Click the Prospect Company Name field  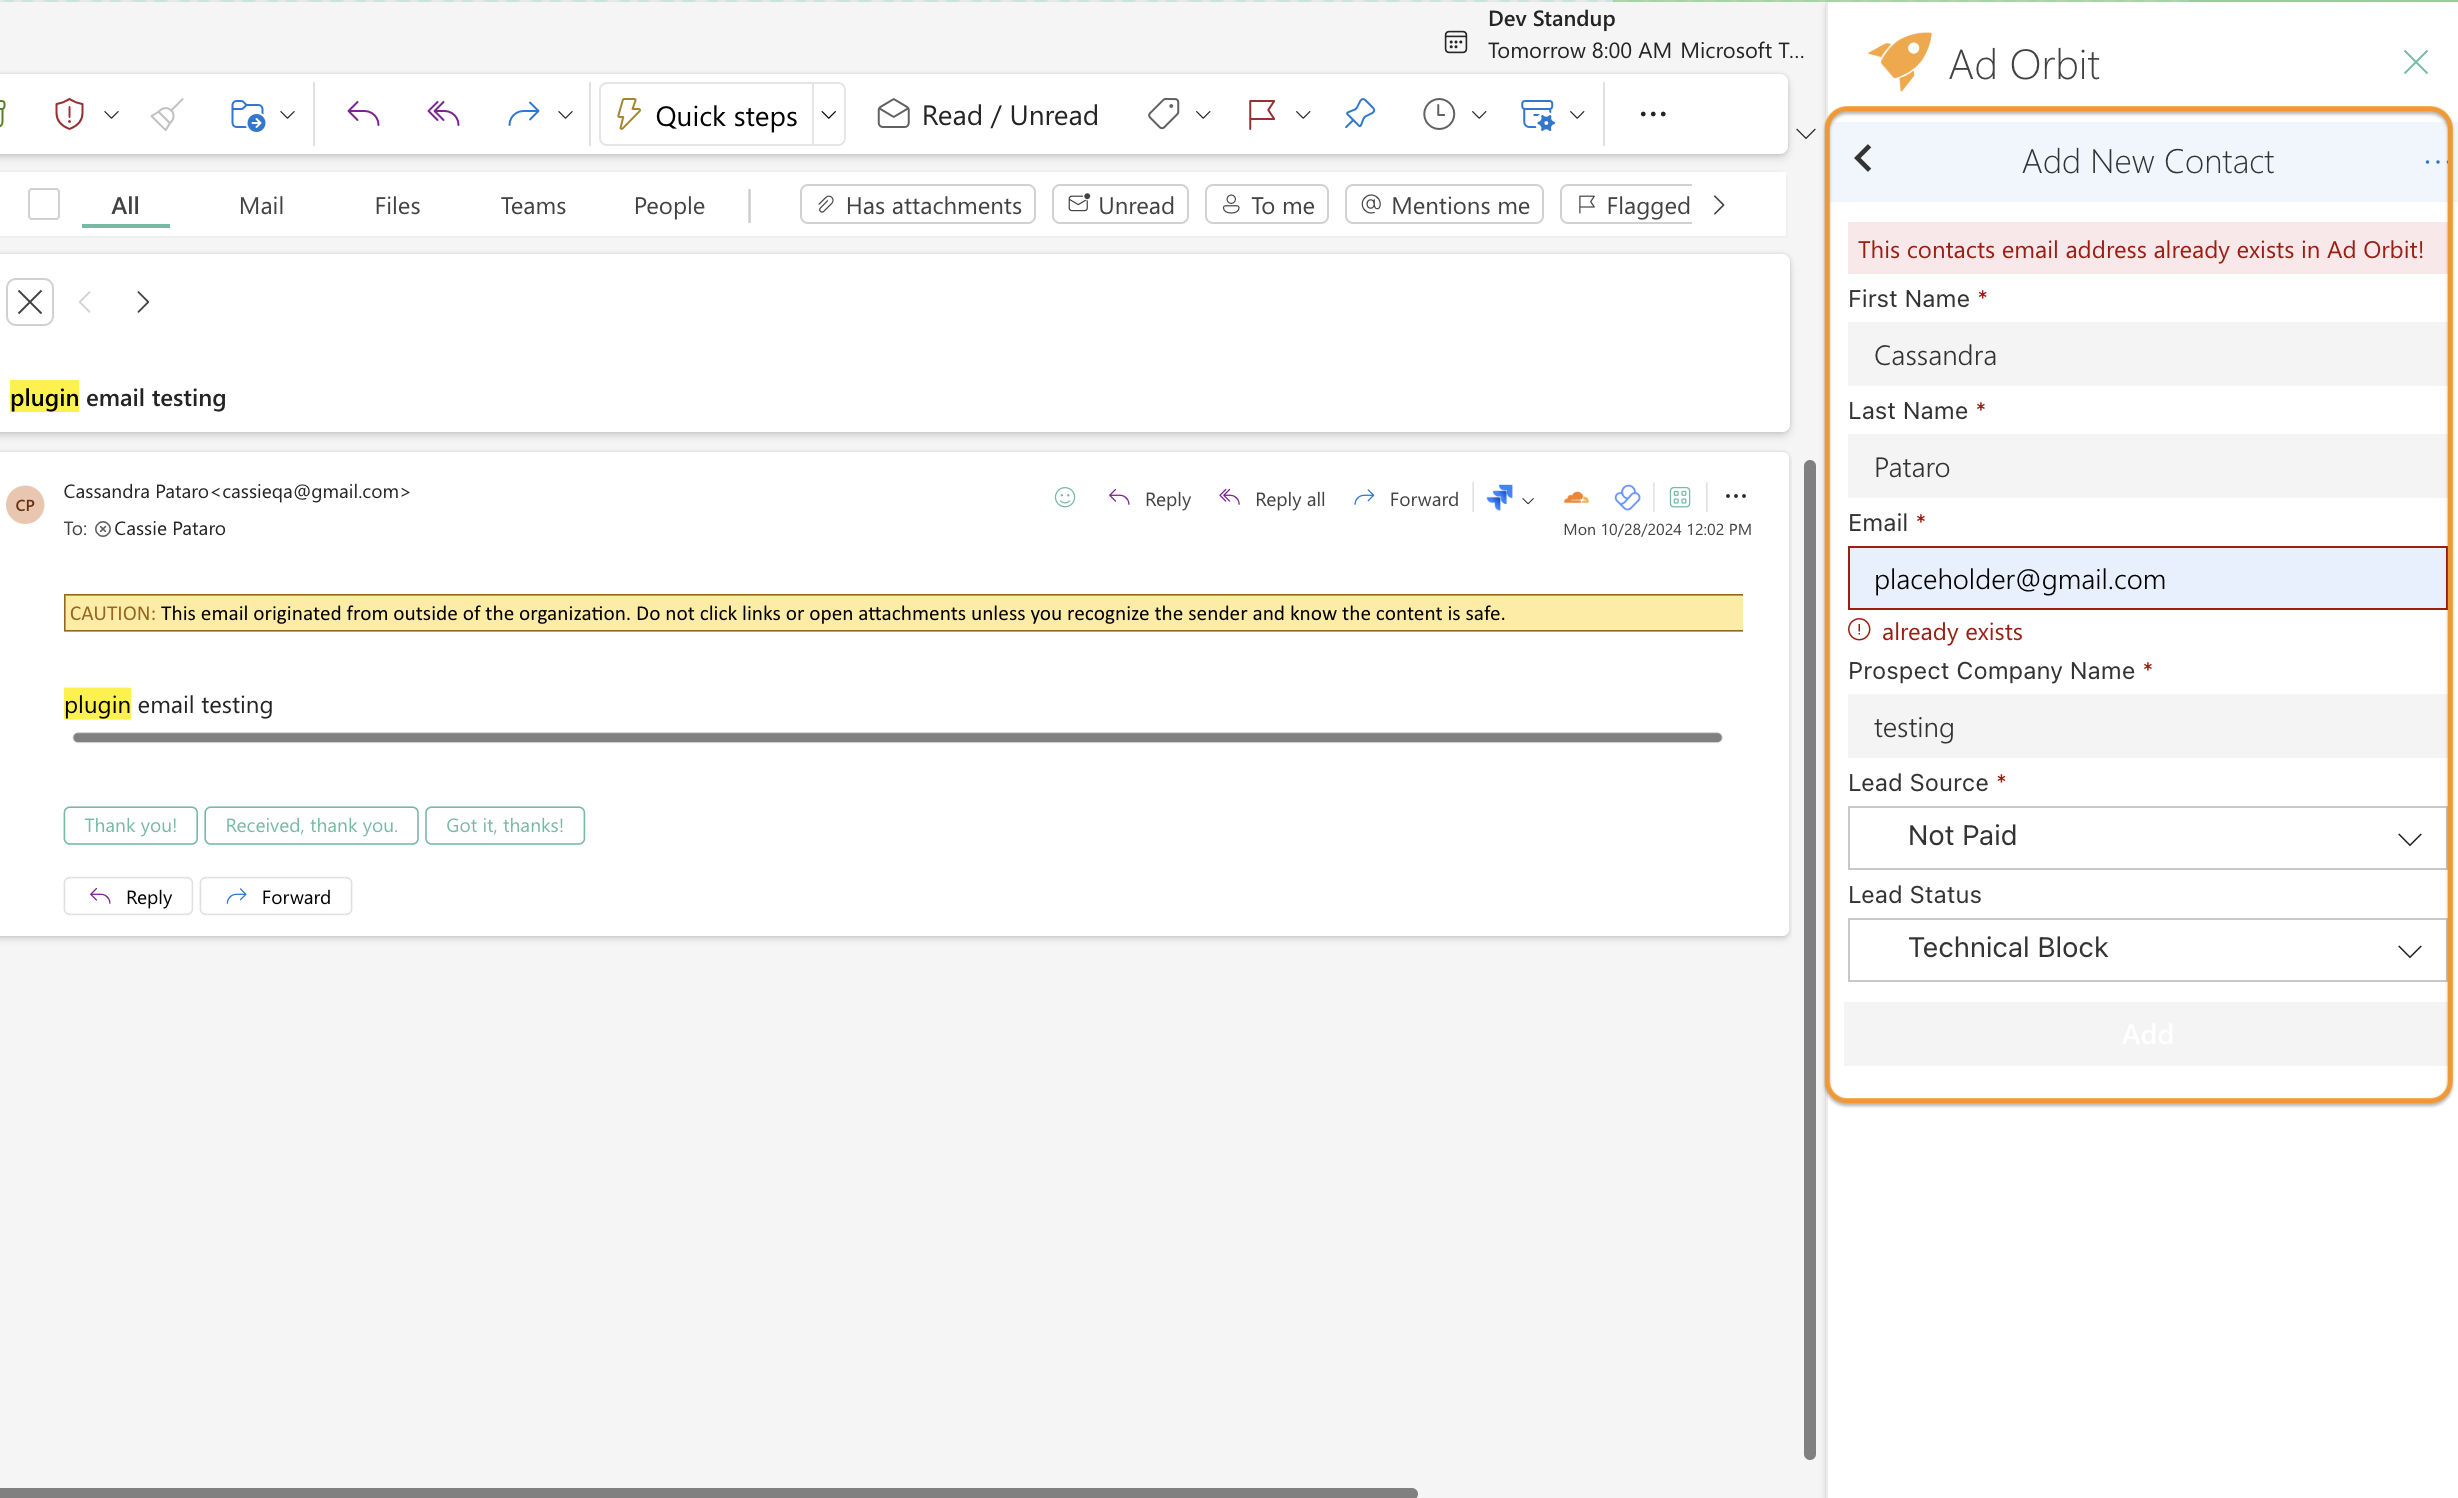(2147, 726)
